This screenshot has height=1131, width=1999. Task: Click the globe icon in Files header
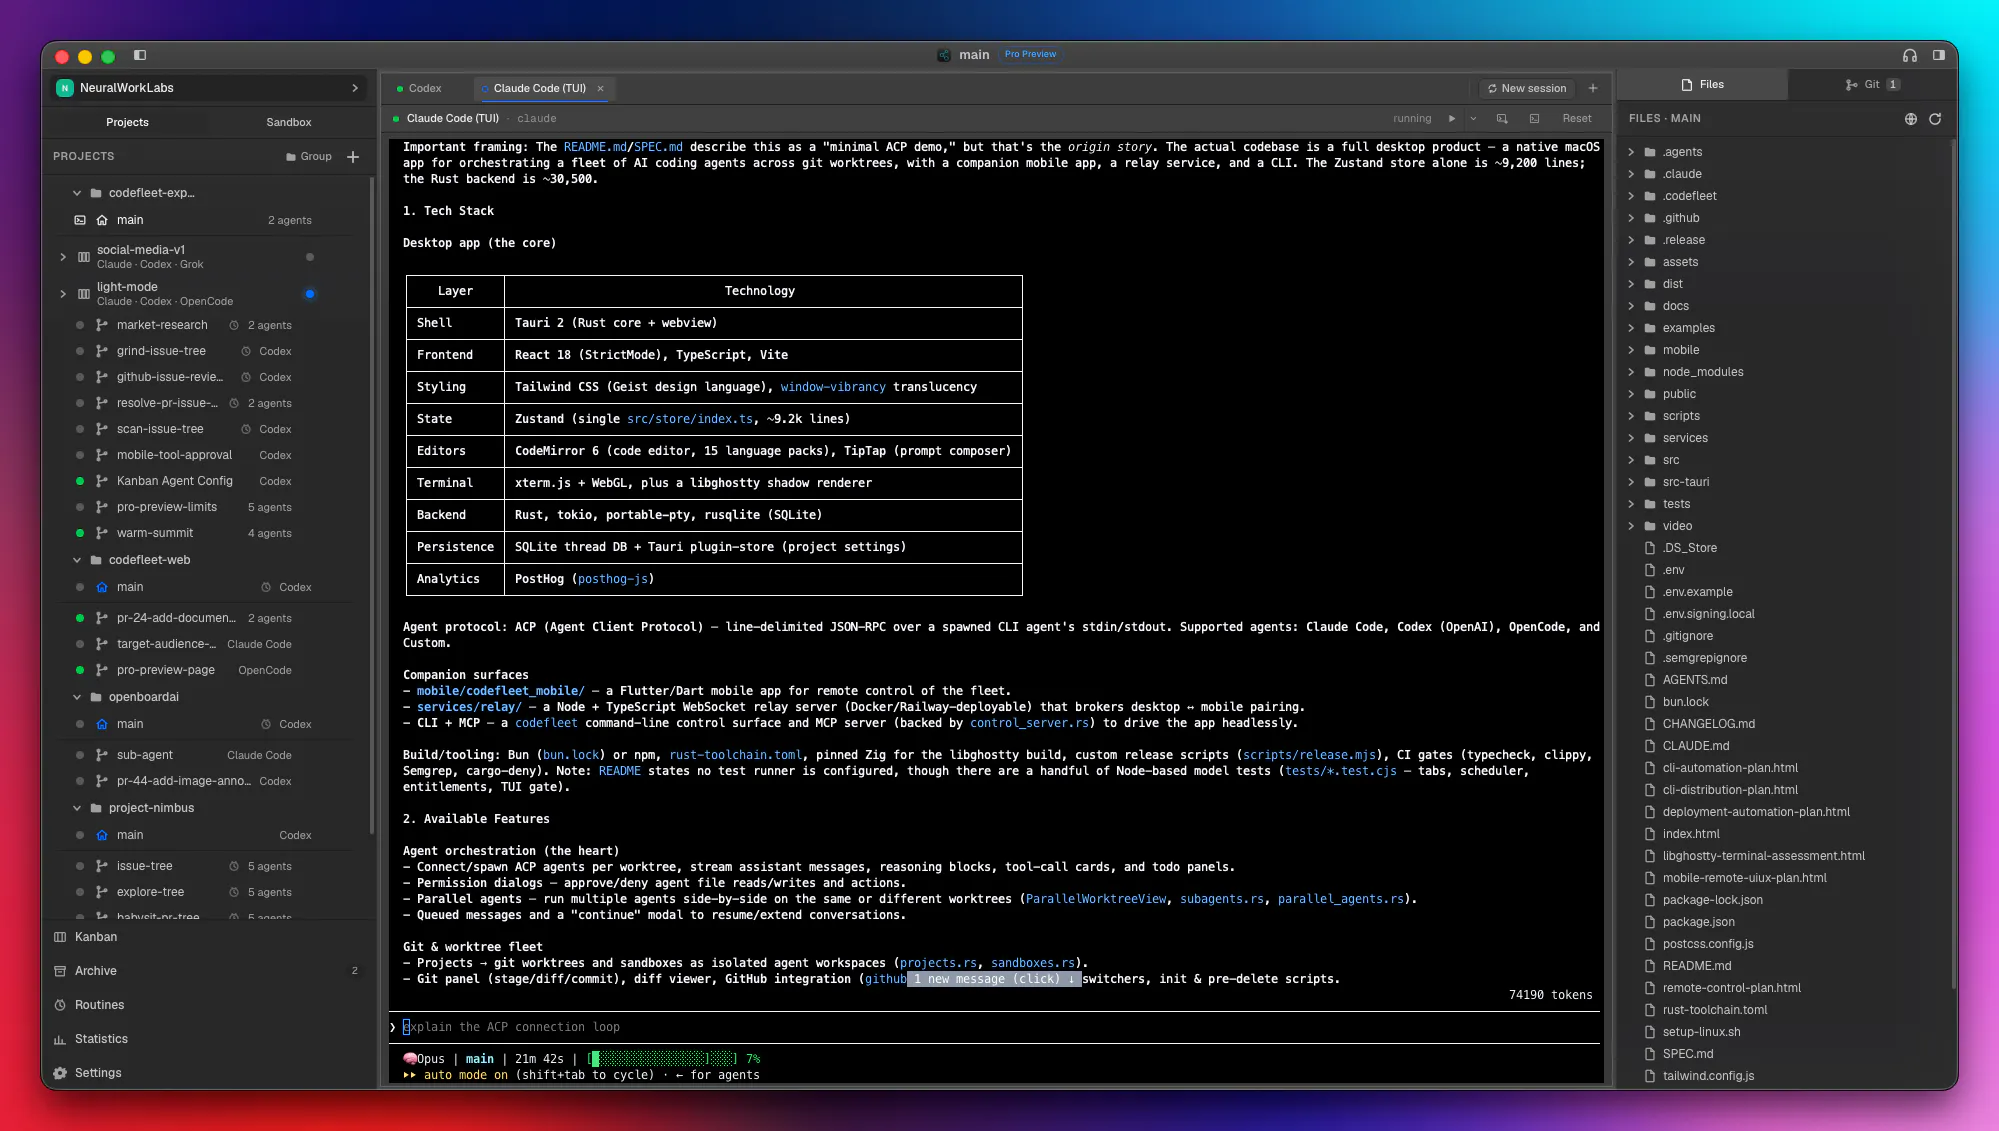[1911, 119]
